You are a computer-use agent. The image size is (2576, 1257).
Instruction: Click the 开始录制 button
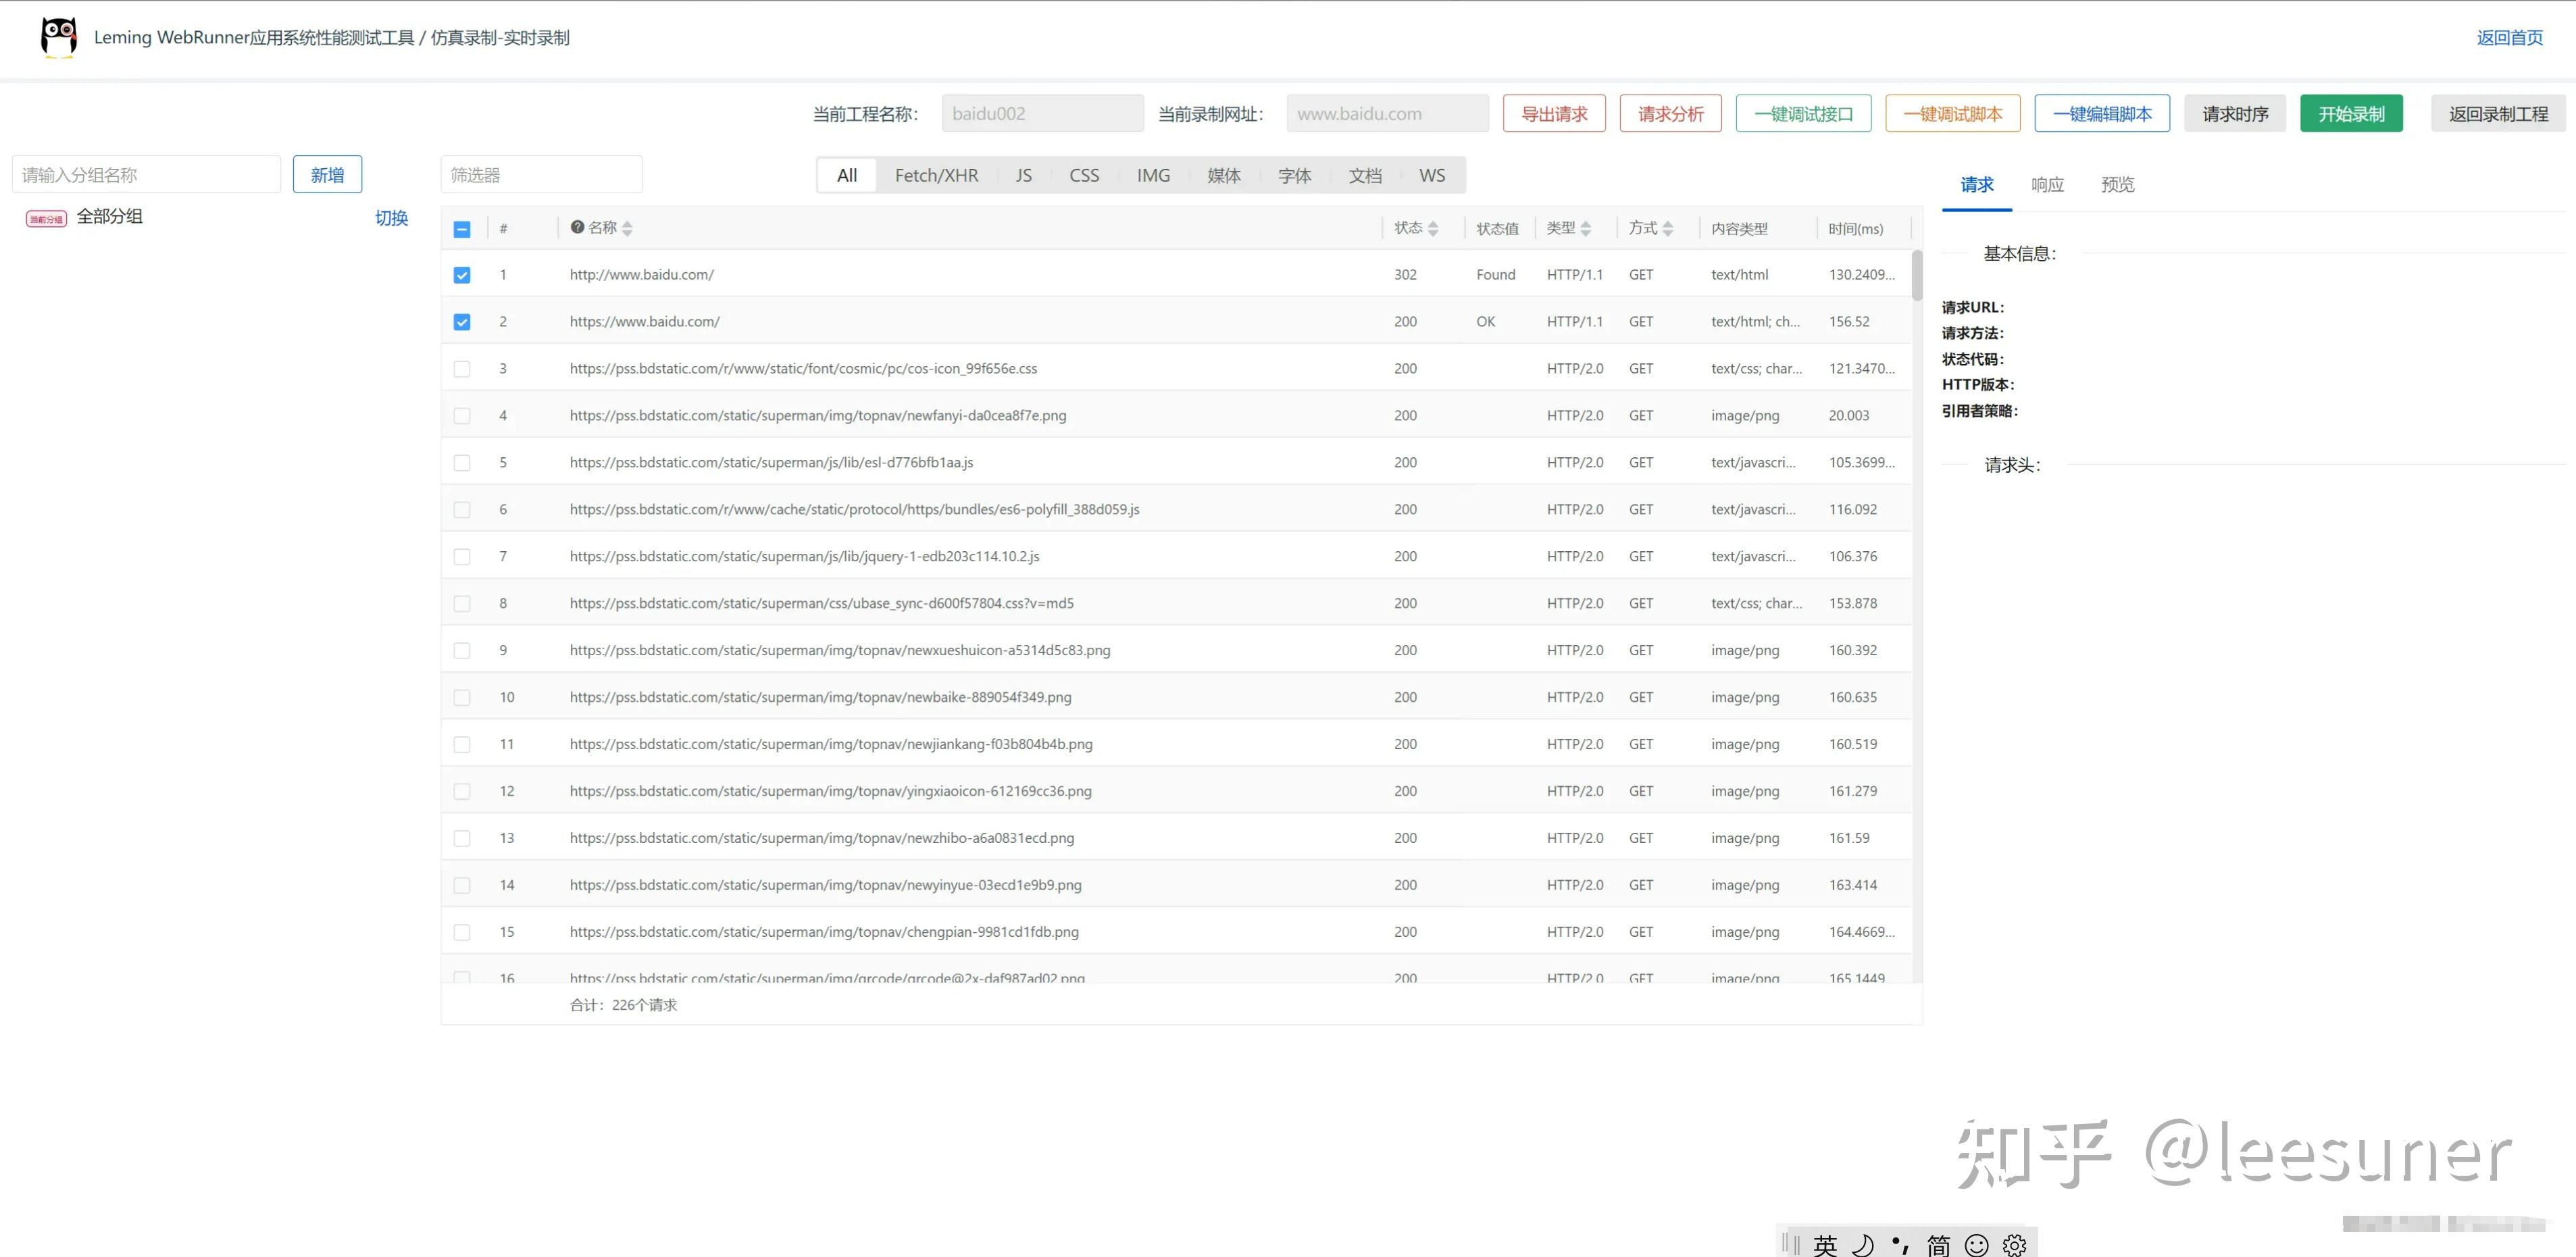click(x=2351, y=114)
